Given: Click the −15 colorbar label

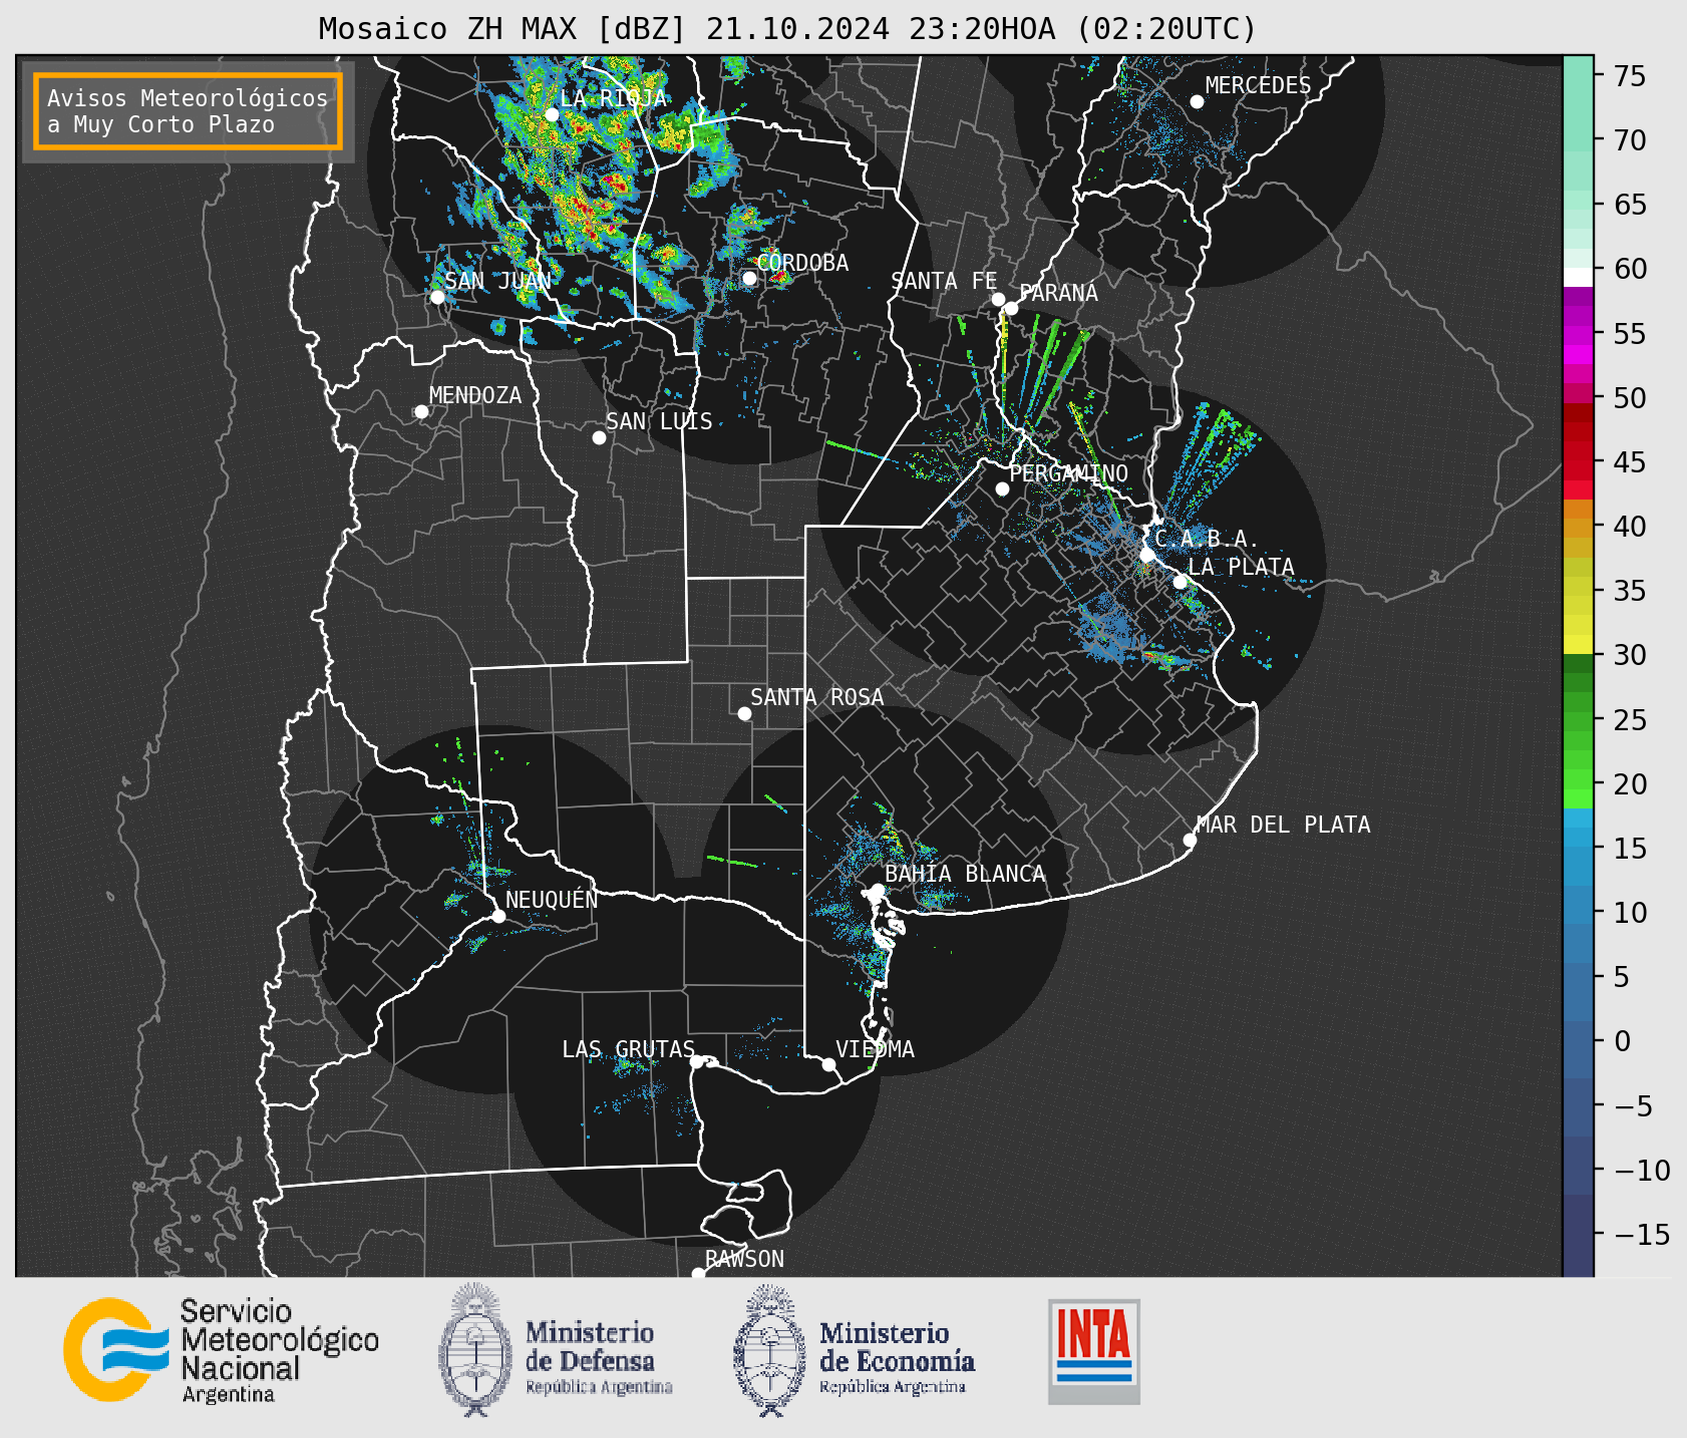Looking at the screenshot, I should click(1640, 1234).
